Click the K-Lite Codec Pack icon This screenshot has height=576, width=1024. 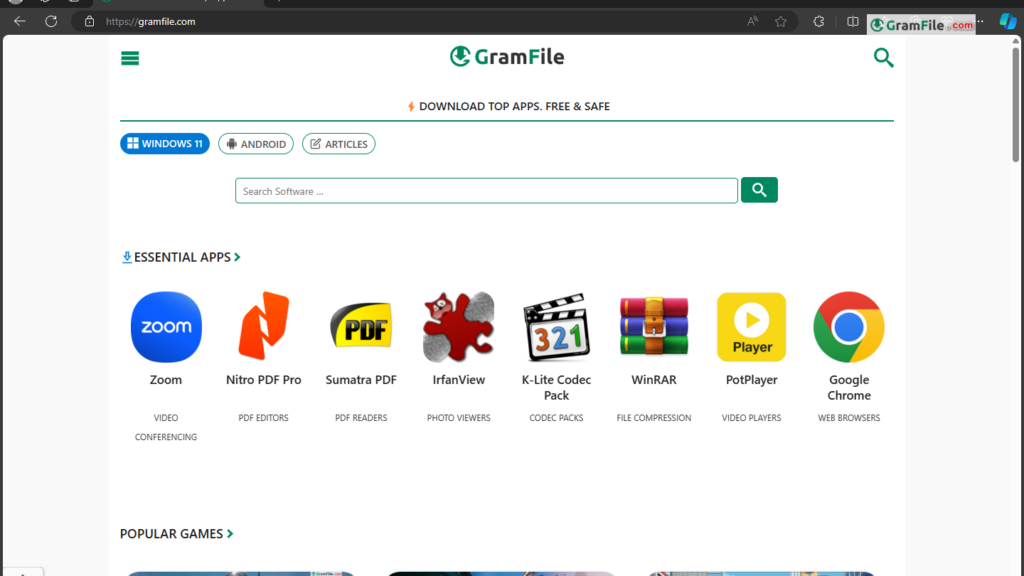[556, 327]
